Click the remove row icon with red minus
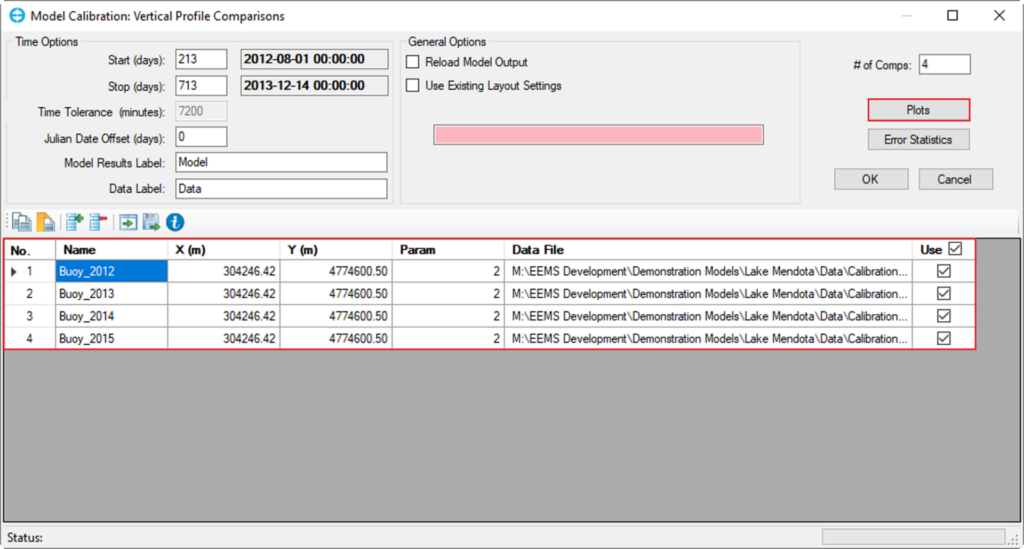Screen dimensions: 1024x549 [x=98, y=222]
